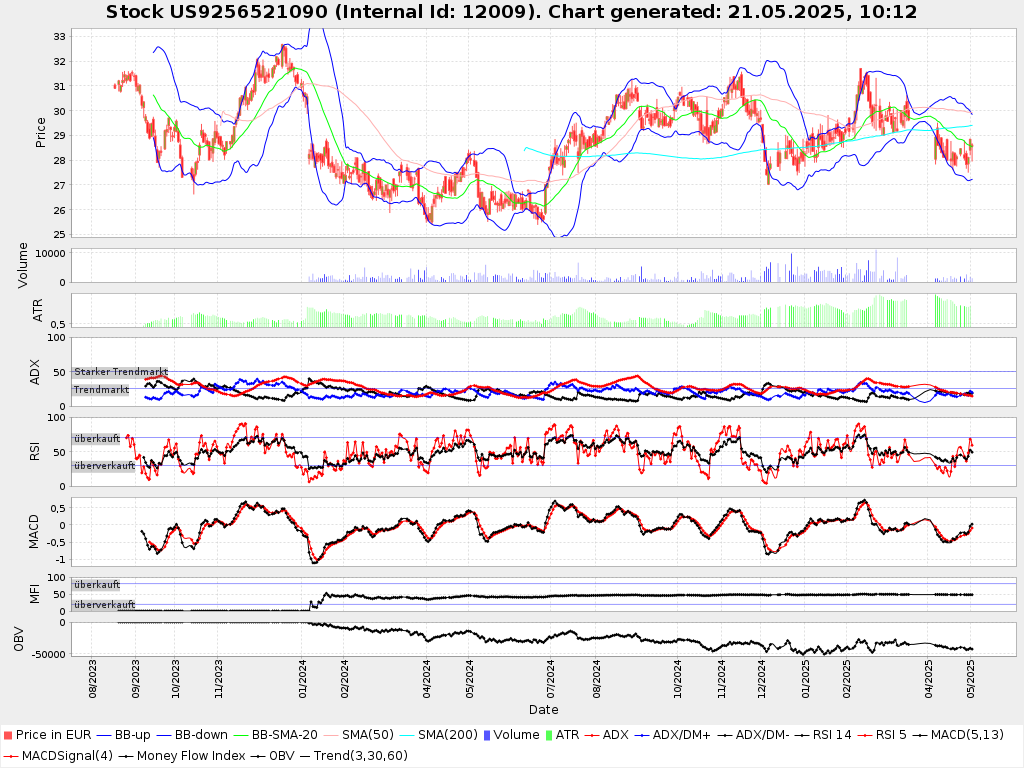The width and height of the screenshot is (1024, 768).
Task: Click the blue Volume legend swatch
Action: coord(487,735)
